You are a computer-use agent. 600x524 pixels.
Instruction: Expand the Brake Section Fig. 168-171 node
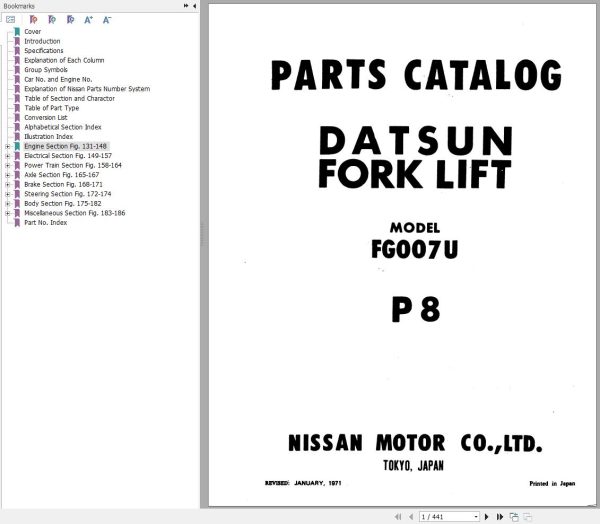pyautogui.click(x=8, y=184)
